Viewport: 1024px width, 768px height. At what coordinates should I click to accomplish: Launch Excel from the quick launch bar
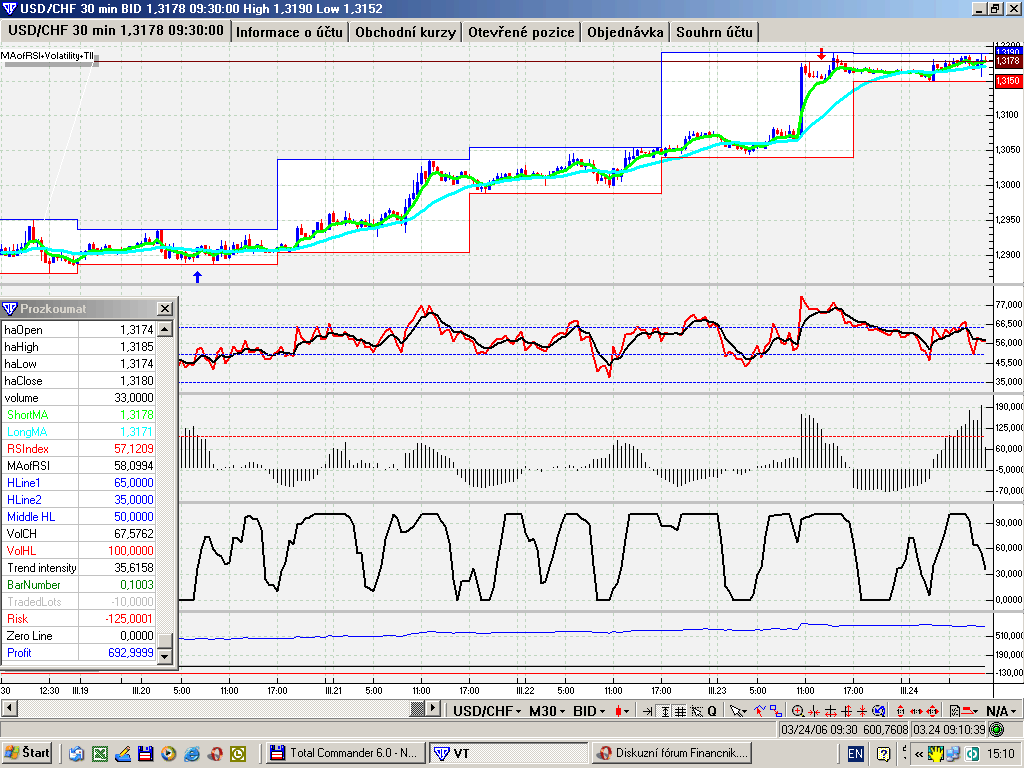point(100,754)
